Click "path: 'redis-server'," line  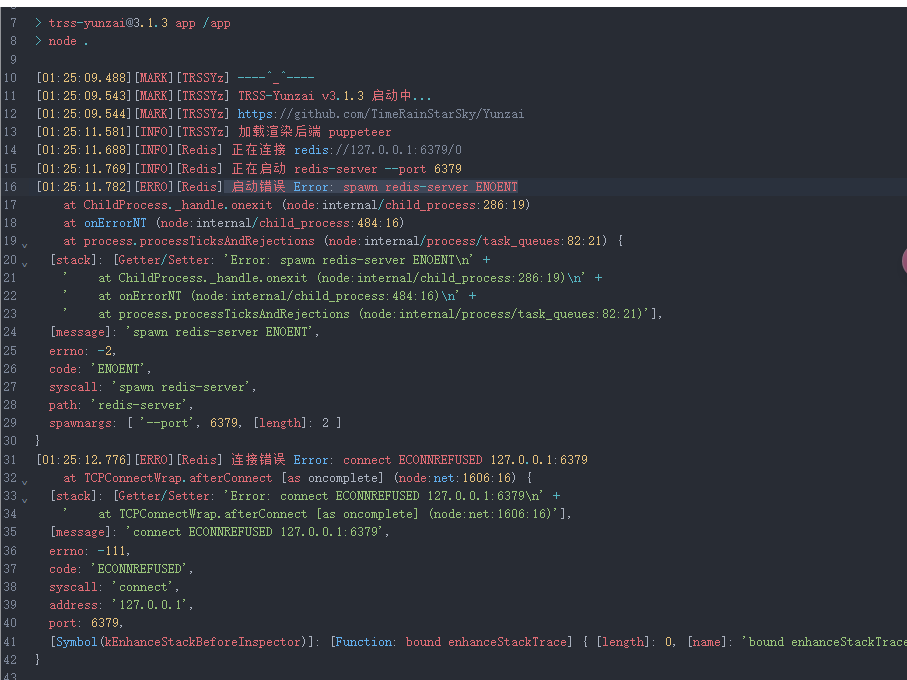(x=121, y=405)
